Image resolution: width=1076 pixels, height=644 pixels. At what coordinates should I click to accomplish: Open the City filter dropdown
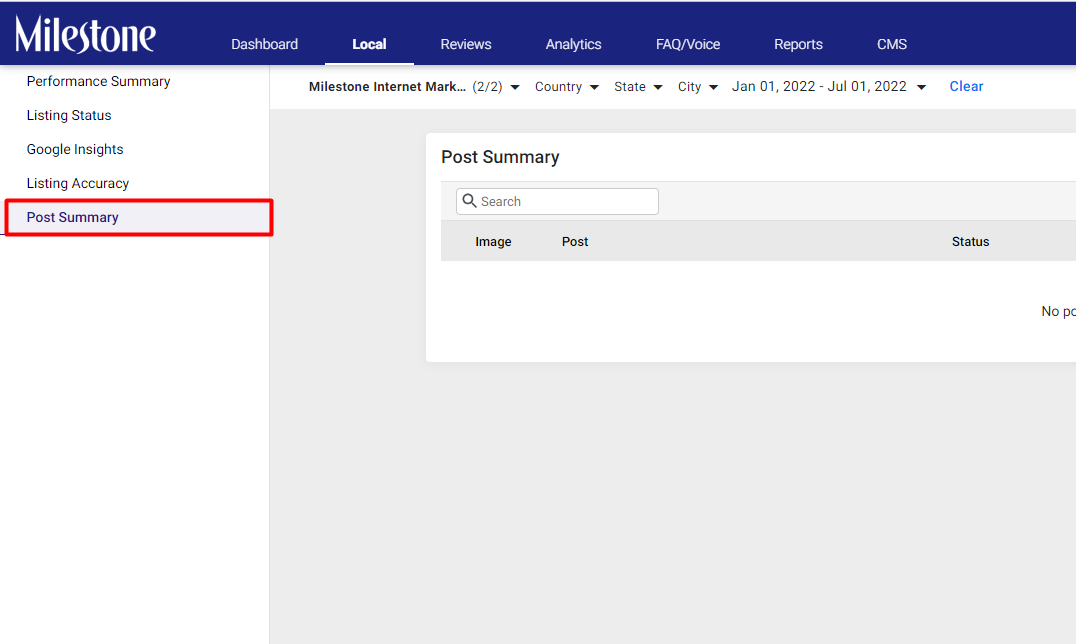(x=698, y=87)
